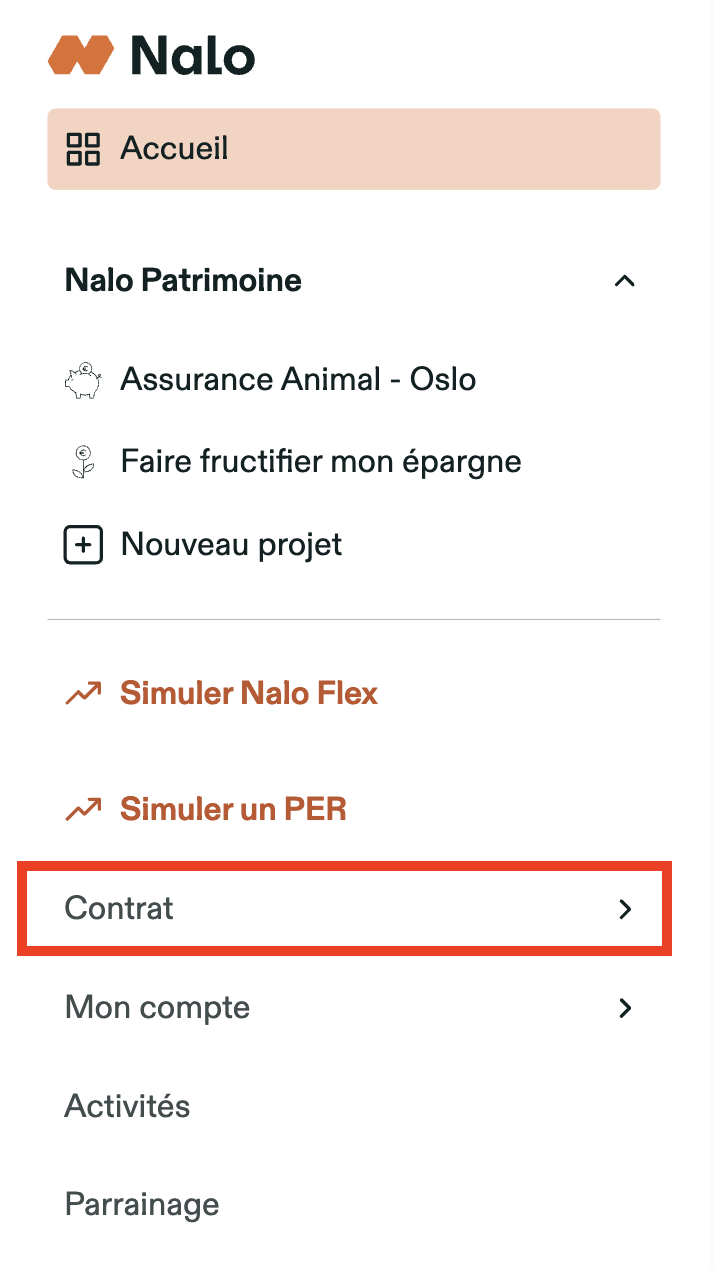This screenshot has height=1268, width=714.
Task: Open Simuler un PER link
Action: point(232,809)
